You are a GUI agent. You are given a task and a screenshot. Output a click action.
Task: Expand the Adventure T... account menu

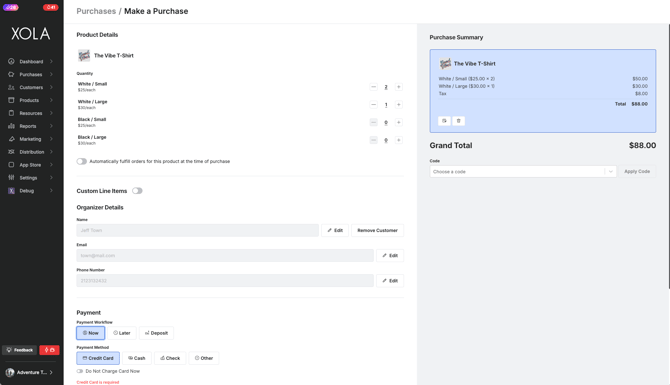click(x=30, y=372)
